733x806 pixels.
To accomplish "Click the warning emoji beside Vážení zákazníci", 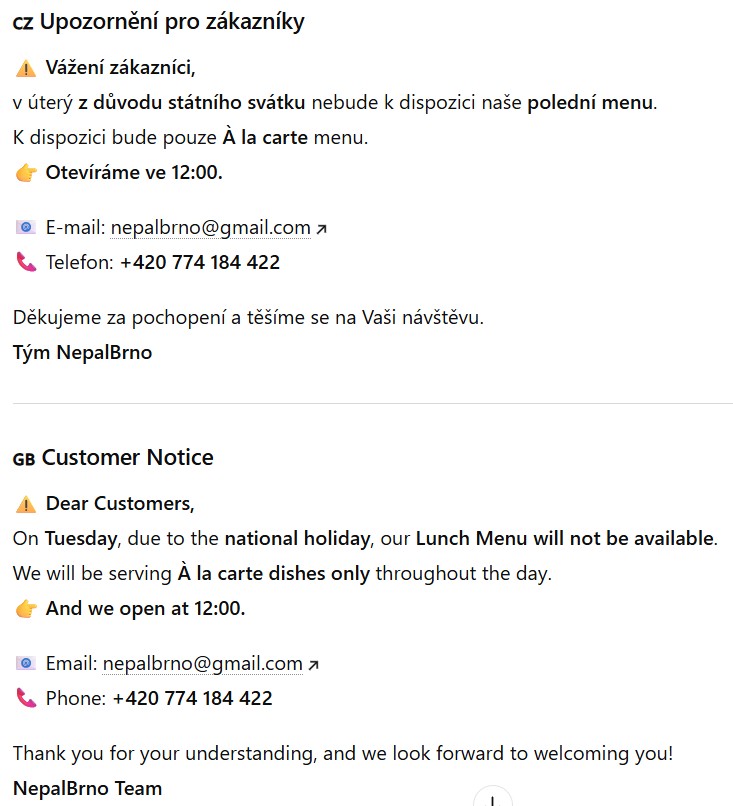I will (x=26, y=68).
